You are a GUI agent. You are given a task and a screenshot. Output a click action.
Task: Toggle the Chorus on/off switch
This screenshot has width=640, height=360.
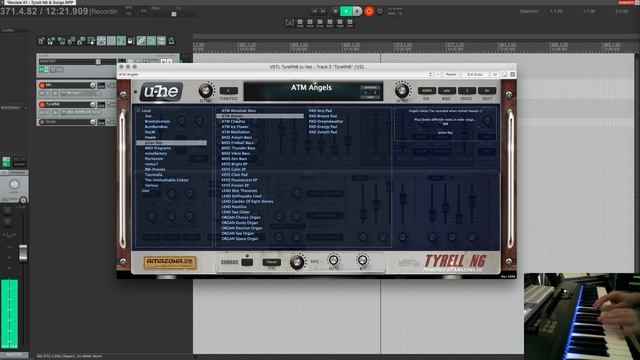pos(247,262)
